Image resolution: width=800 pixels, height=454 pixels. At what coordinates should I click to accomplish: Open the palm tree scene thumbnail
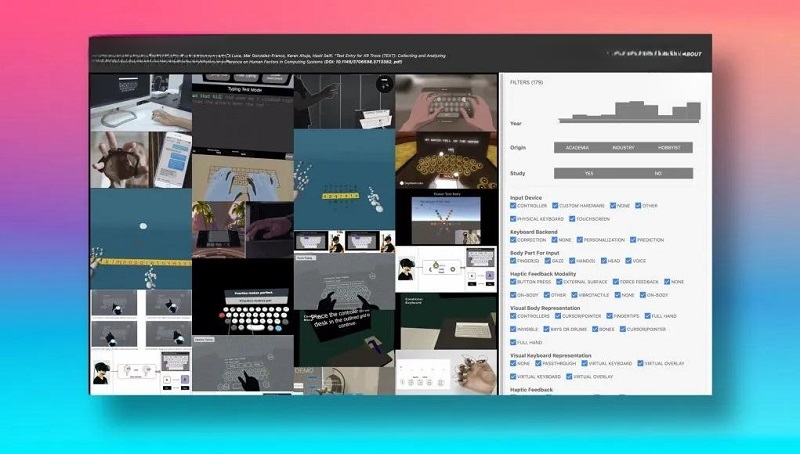tap(243, 230)
